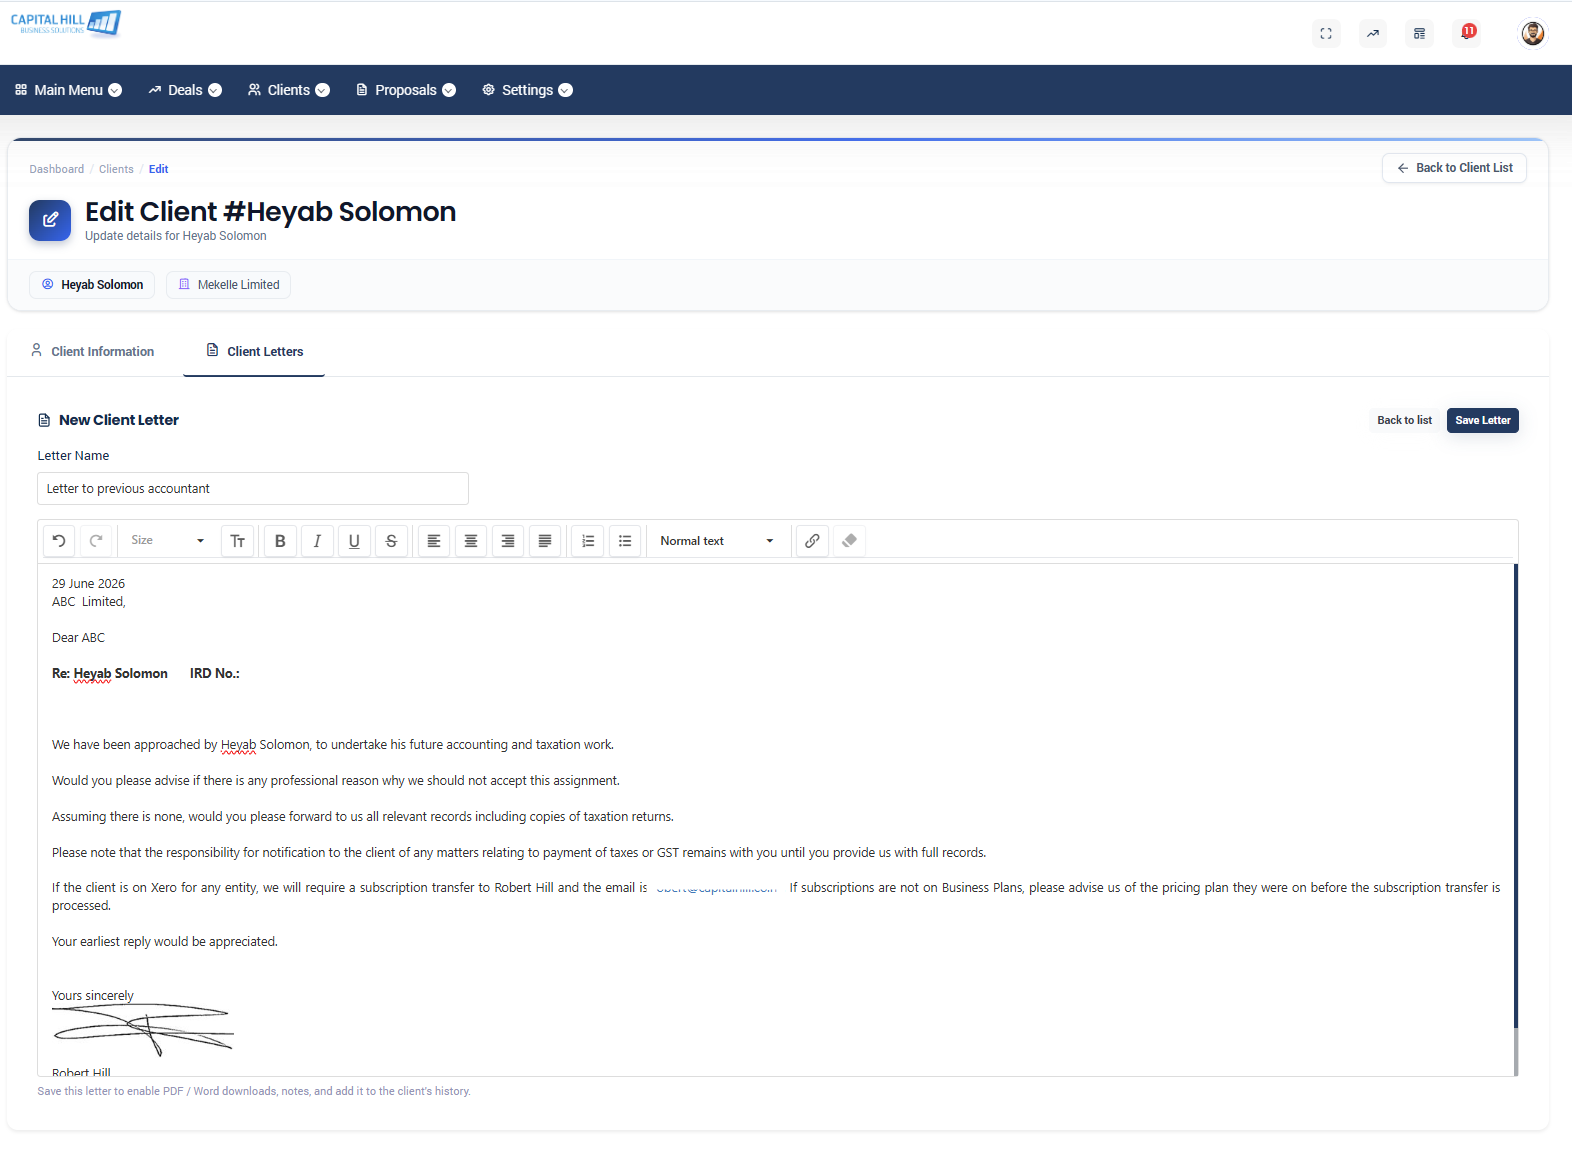Open the text format (Tt) tool
This screenshot has width=1572, height=1161.
237,541
